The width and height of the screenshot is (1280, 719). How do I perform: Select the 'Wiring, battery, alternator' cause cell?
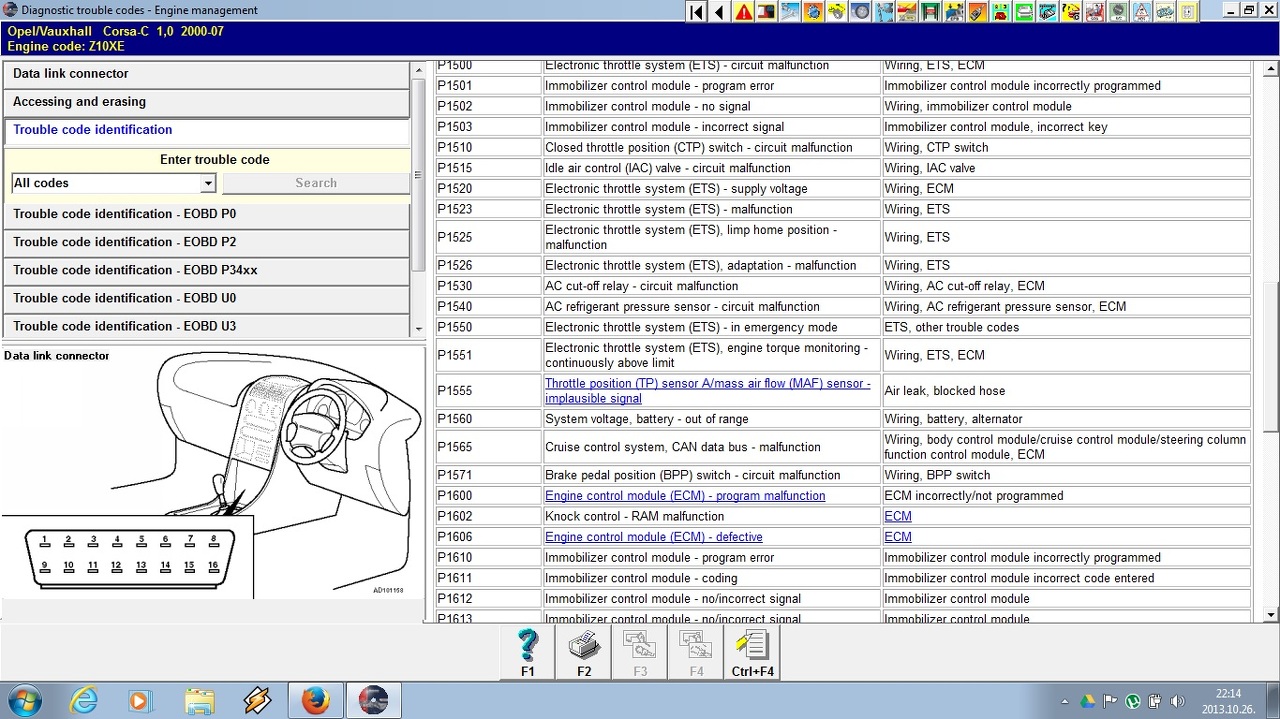pyautogui.click(x=1066, y=419)
